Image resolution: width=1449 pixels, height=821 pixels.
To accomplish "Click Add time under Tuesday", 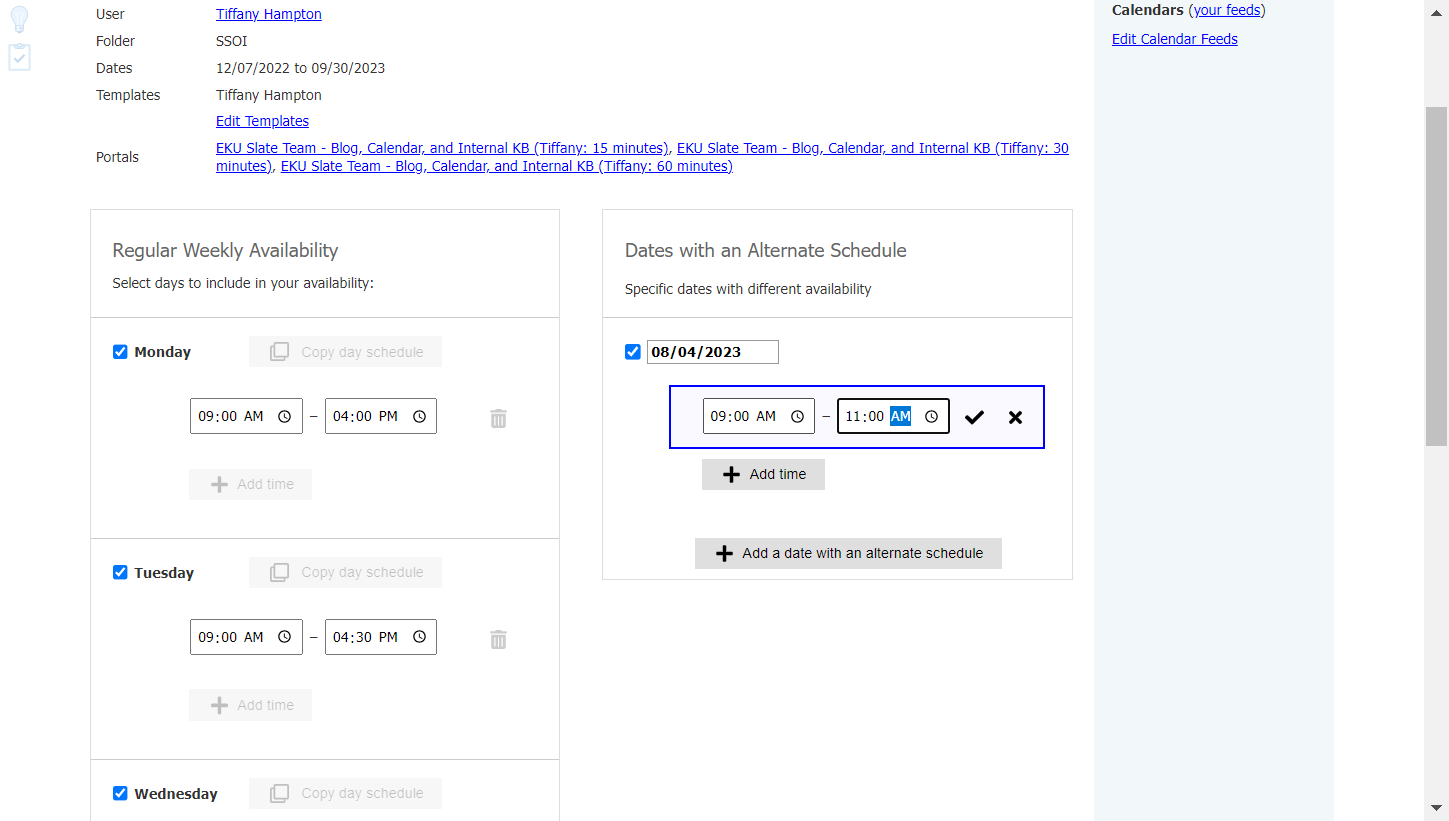I will point(250,705).
